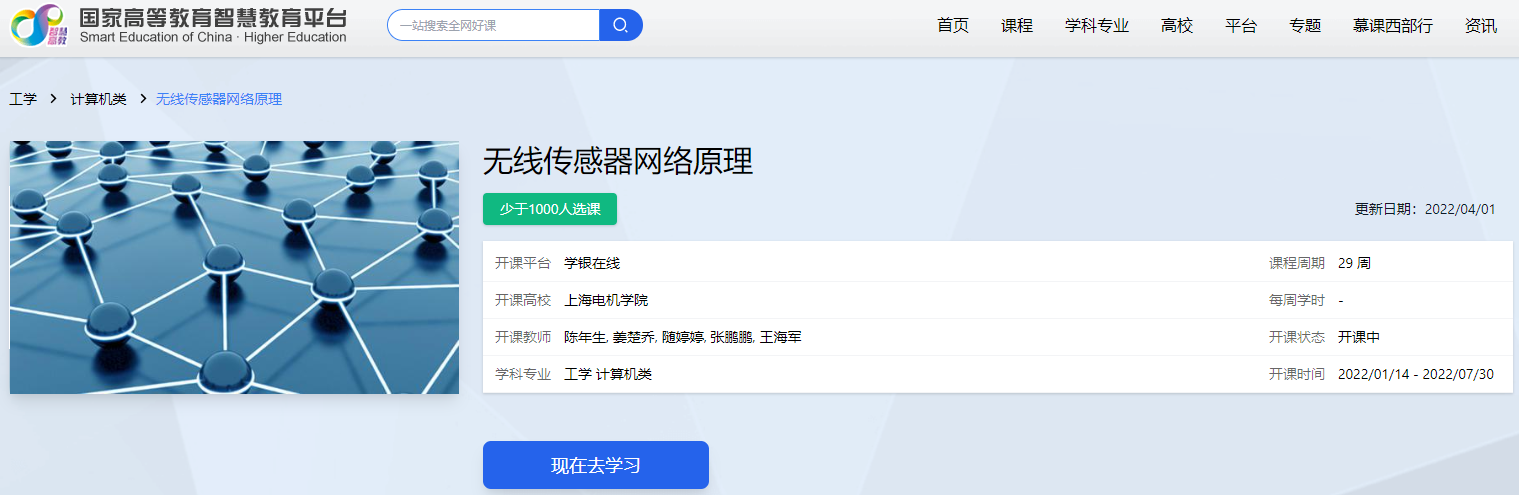Click the 工学 breadcrumb link
Image resolution: width=1519 pixels, height=495 pixels.
click(23, 99)
